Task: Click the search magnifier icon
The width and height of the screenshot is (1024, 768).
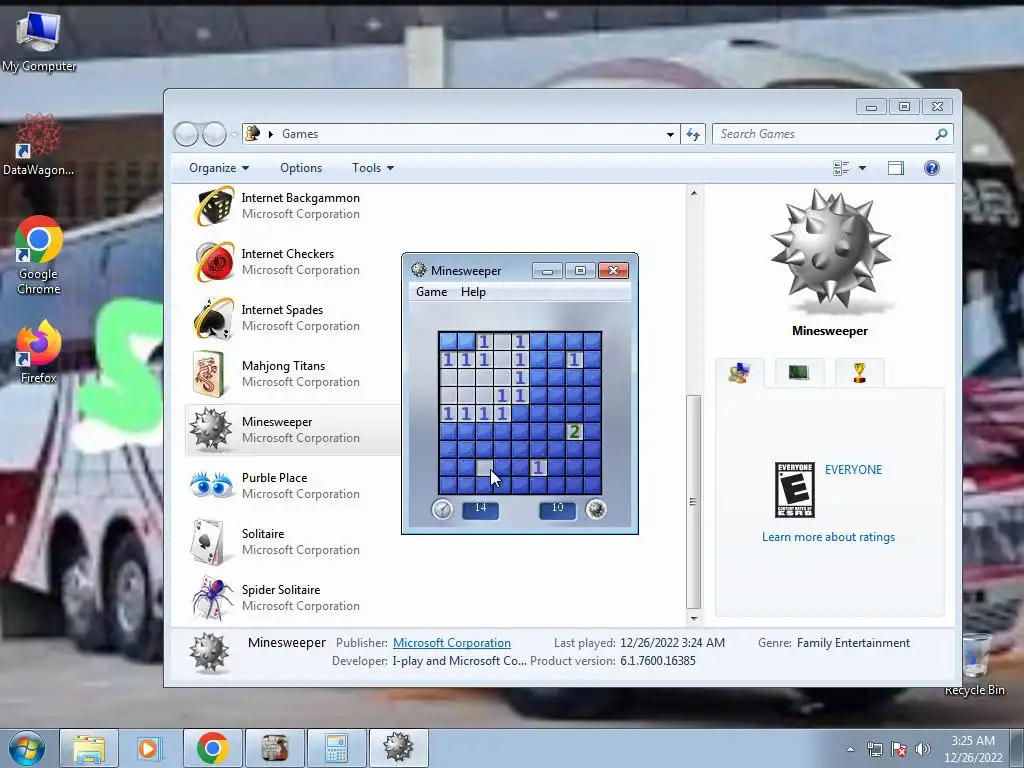Action: coord(941,134)
